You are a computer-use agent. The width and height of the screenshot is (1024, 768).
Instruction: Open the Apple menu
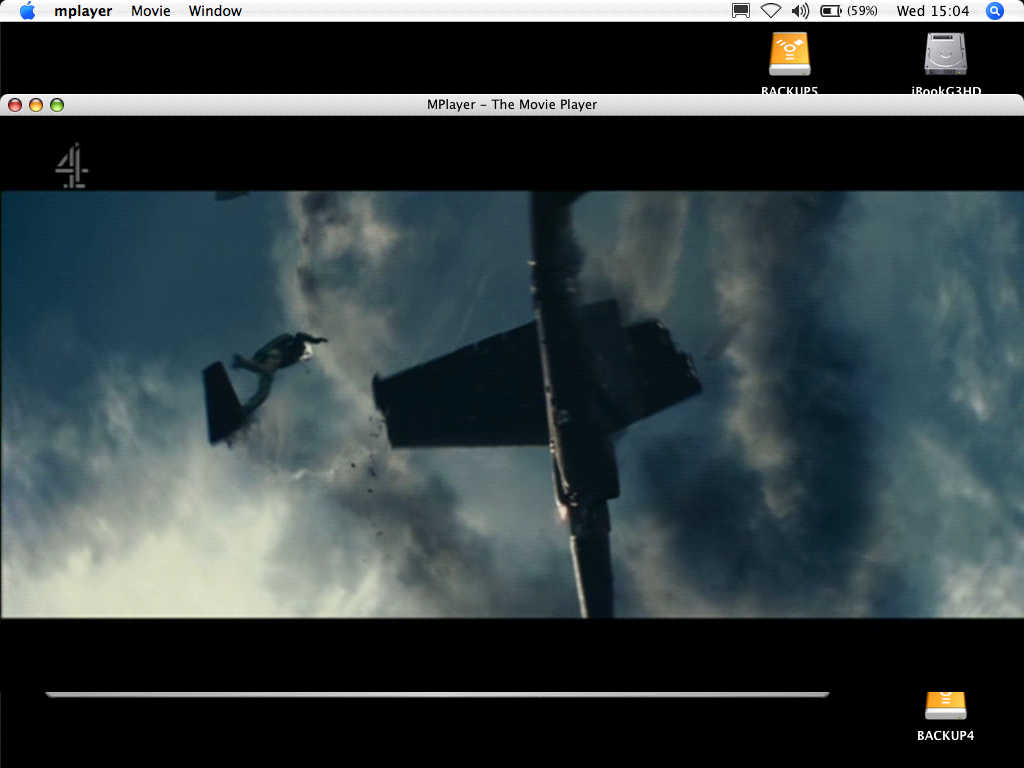click(27, 10)
